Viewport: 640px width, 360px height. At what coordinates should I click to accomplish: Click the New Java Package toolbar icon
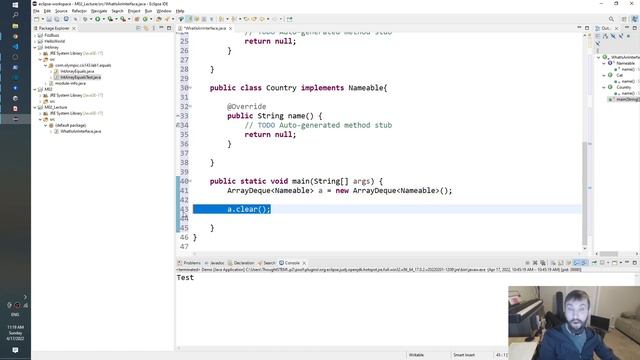pos(137,19)
